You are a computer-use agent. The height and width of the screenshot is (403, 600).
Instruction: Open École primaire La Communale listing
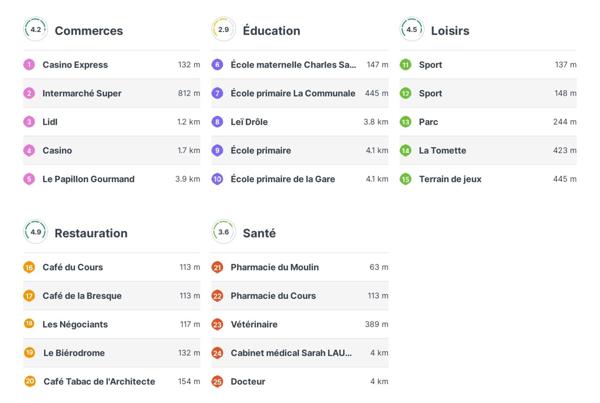pos(292,93)
